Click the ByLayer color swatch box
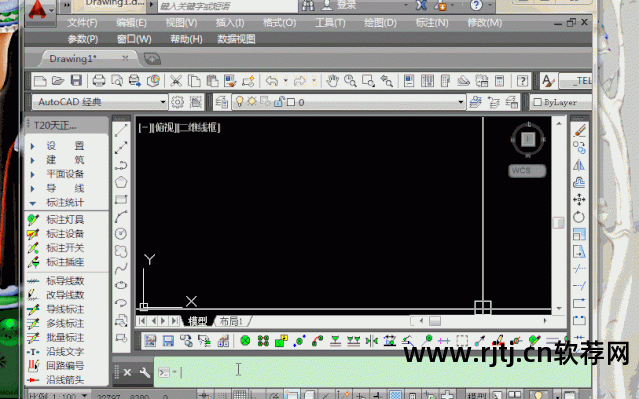This screenshot has width=639, height=399. click(538, 102)
